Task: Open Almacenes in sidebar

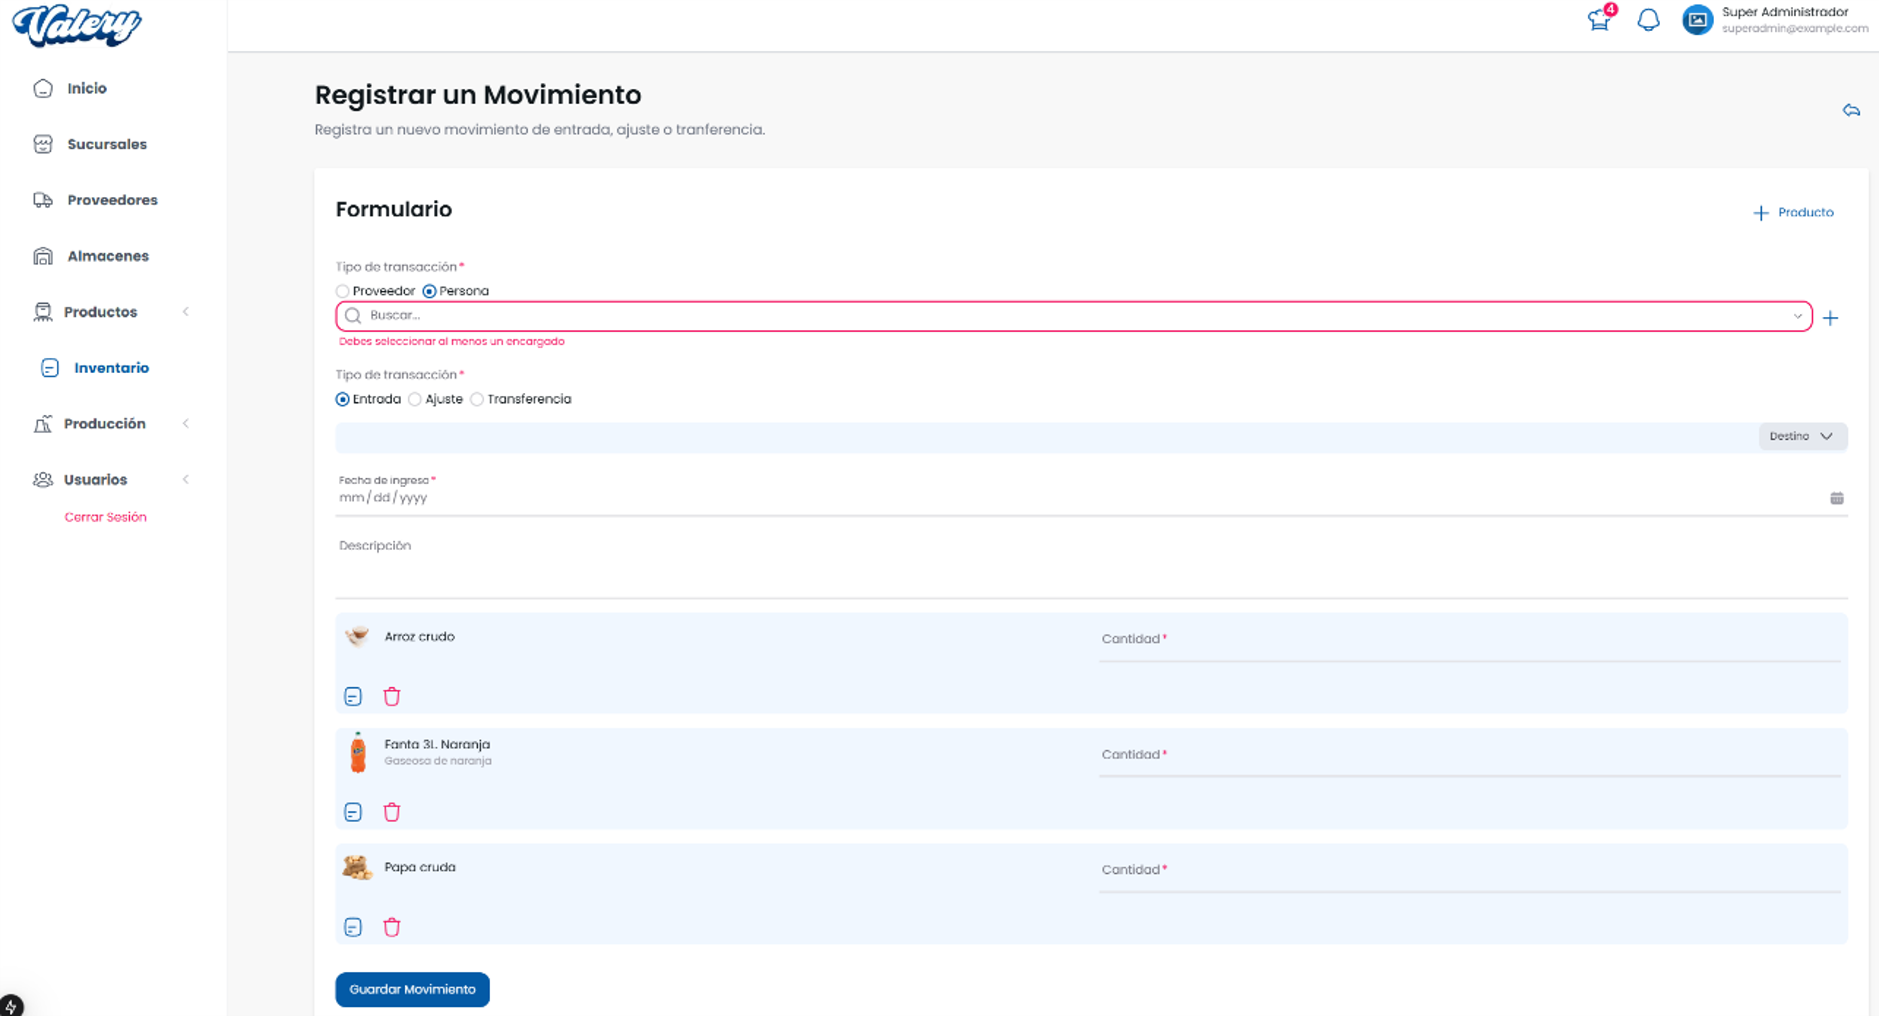Action: pos(108,256)
